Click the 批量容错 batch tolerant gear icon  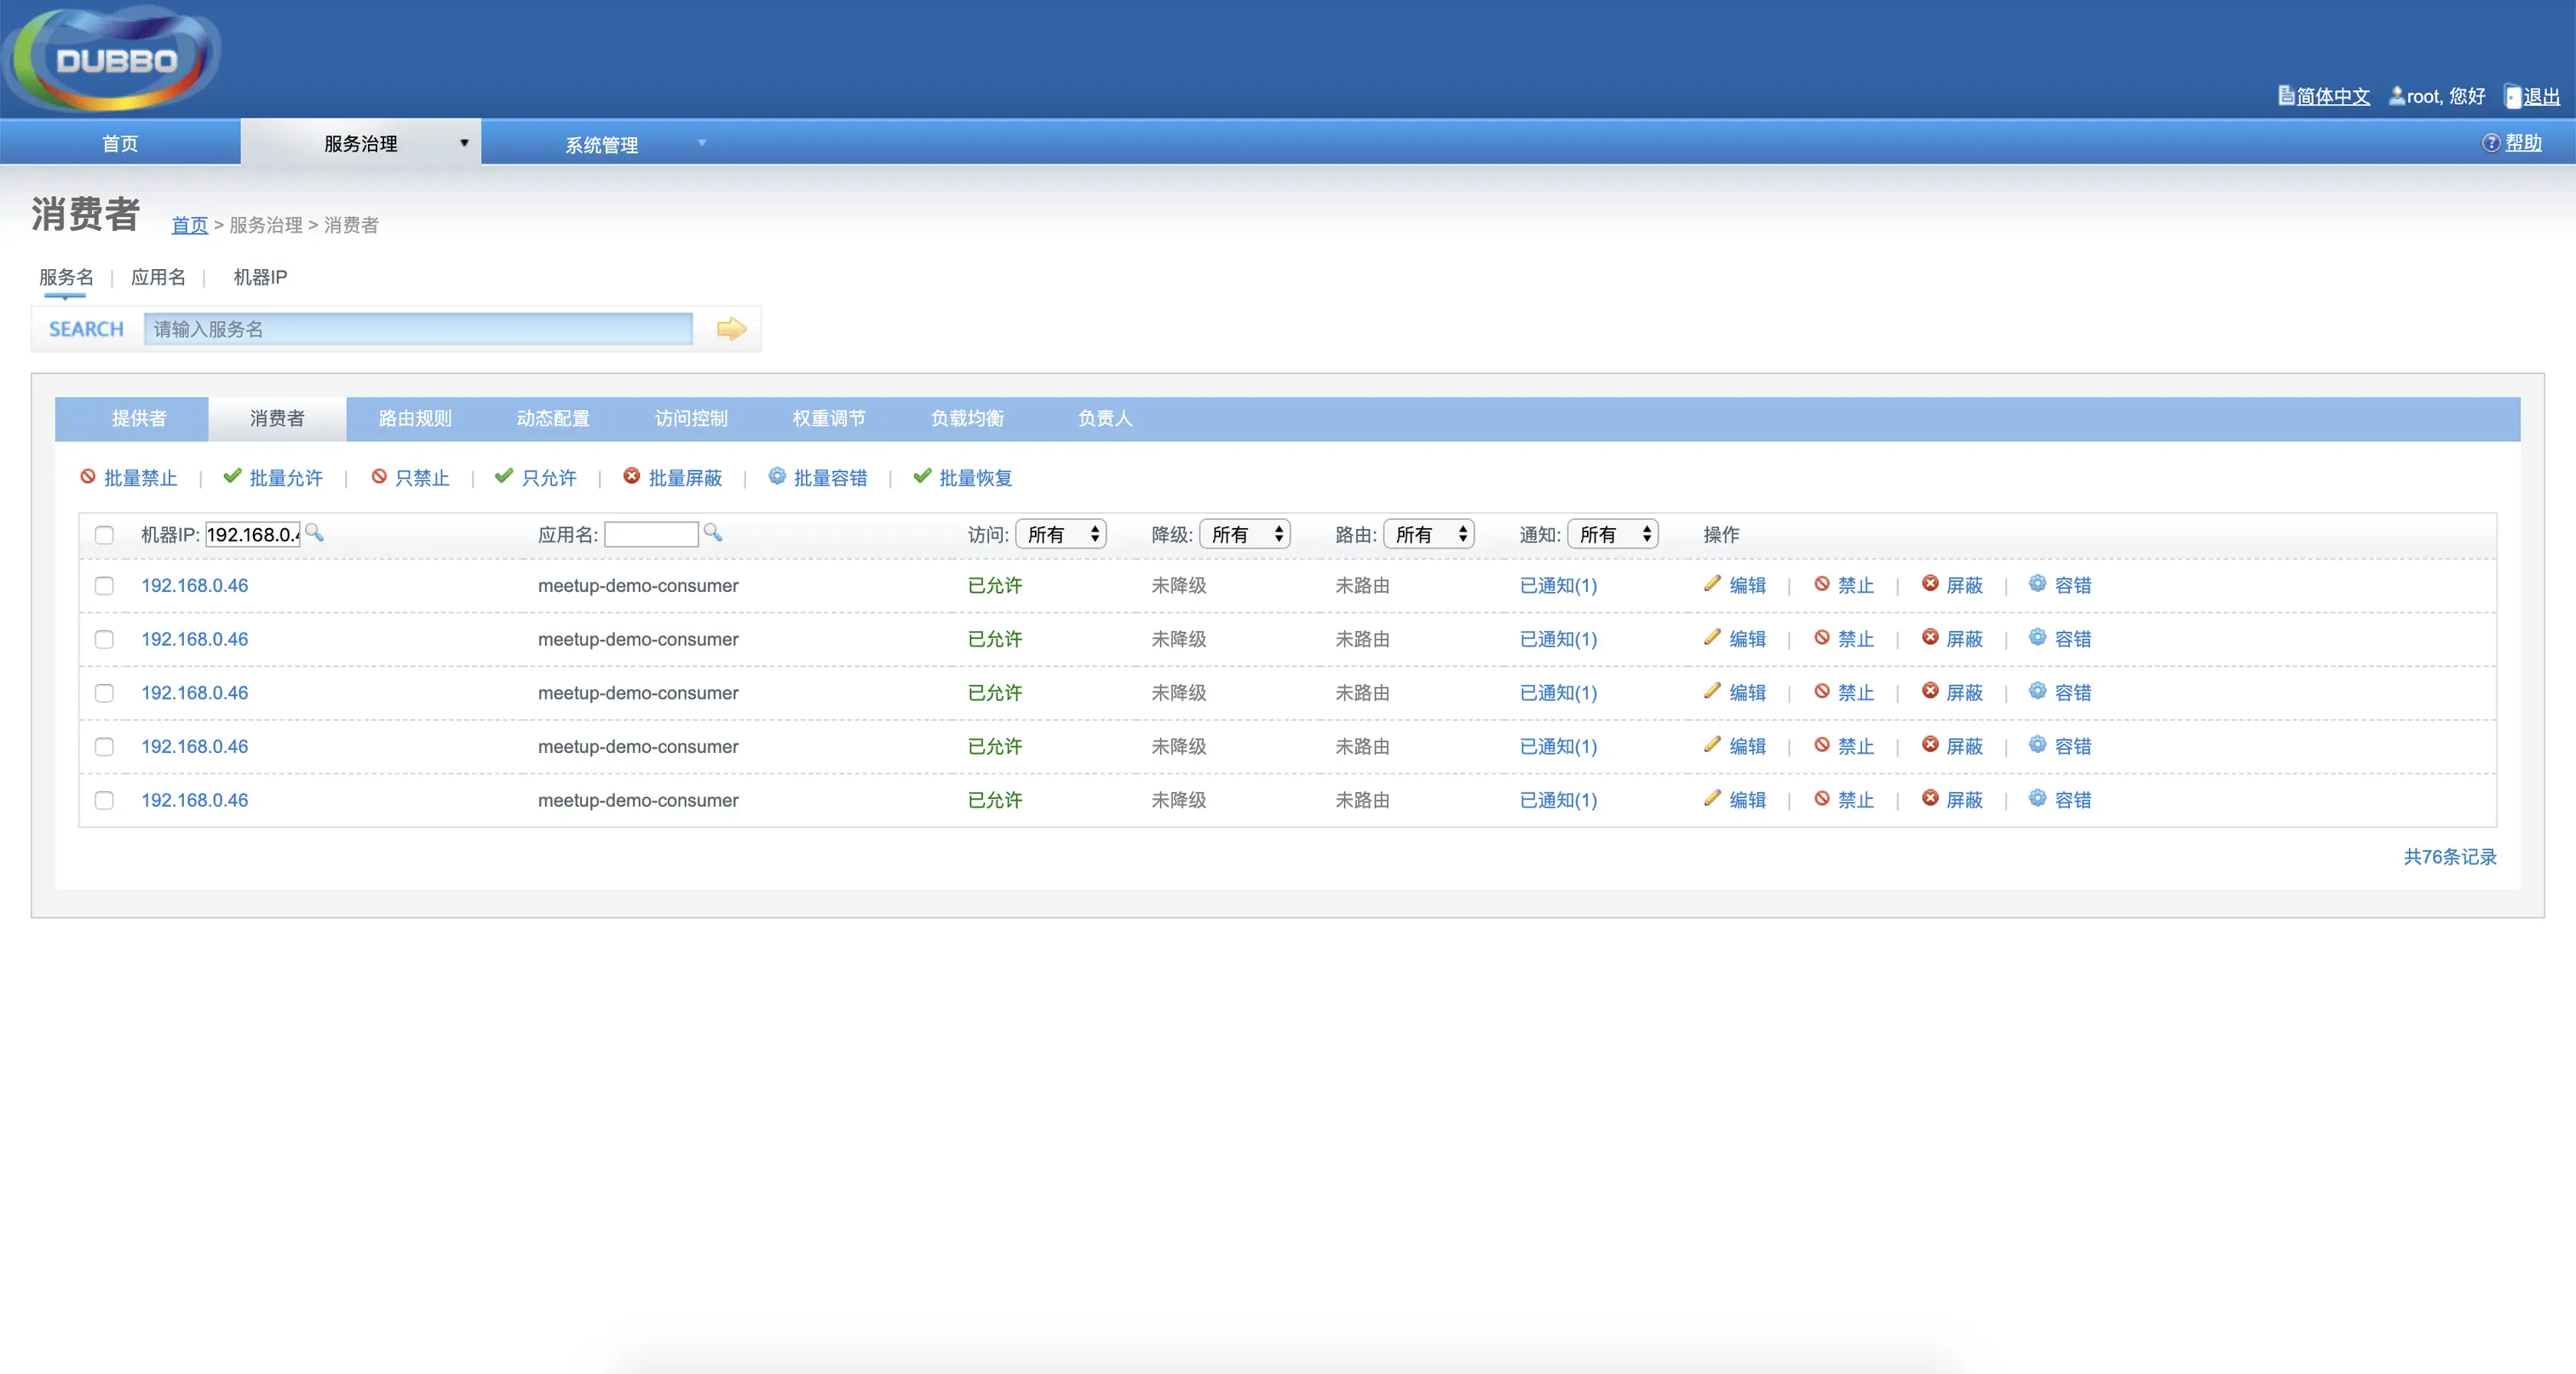point(777,477)
